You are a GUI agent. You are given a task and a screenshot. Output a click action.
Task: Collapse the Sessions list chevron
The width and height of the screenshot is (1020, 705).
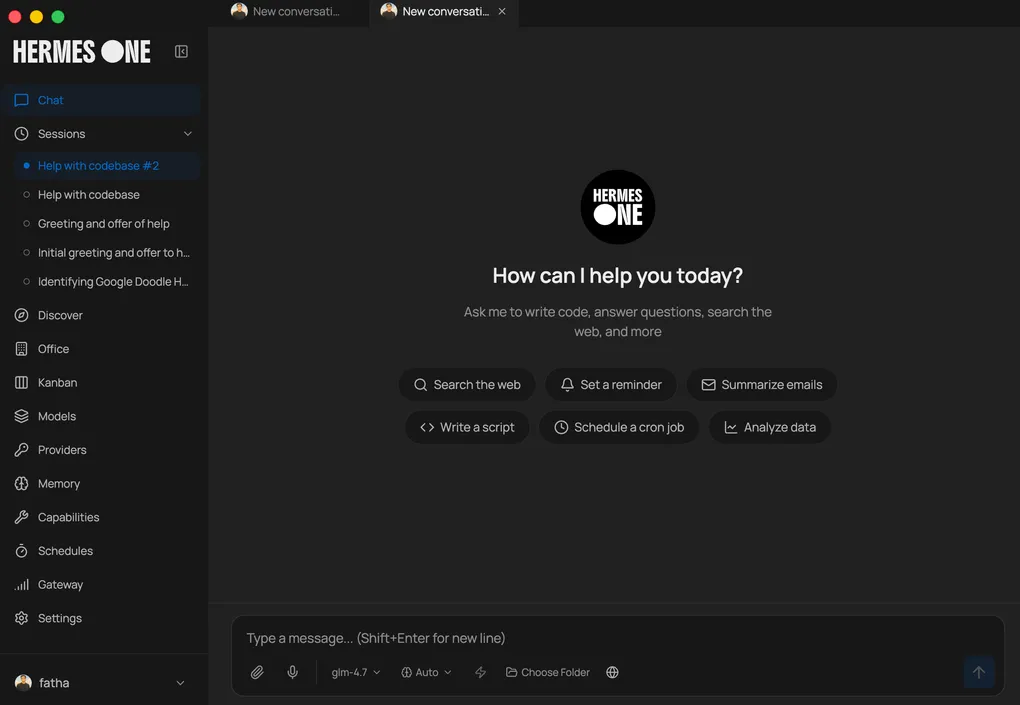tap(187, 133)
